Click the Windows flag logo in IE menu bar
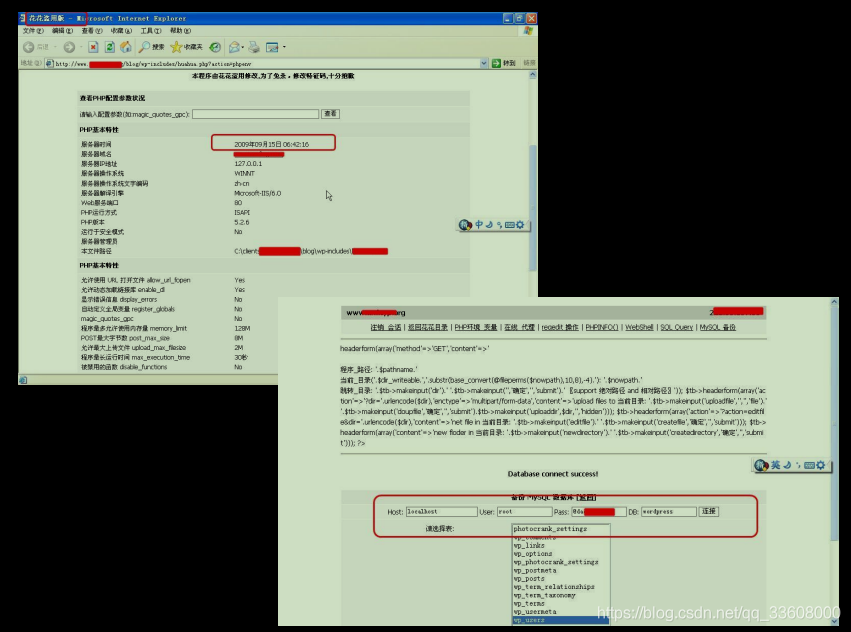851x632 pixels. click(528, 31)
